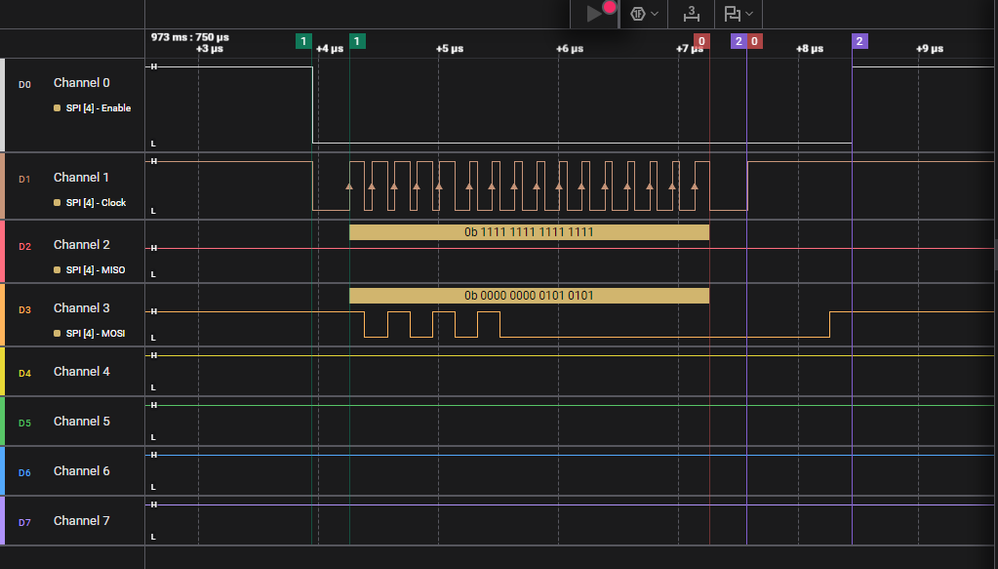Select the Channel 2 label
The height and width of the screenshot is (569, 998).
click(81, 245)
